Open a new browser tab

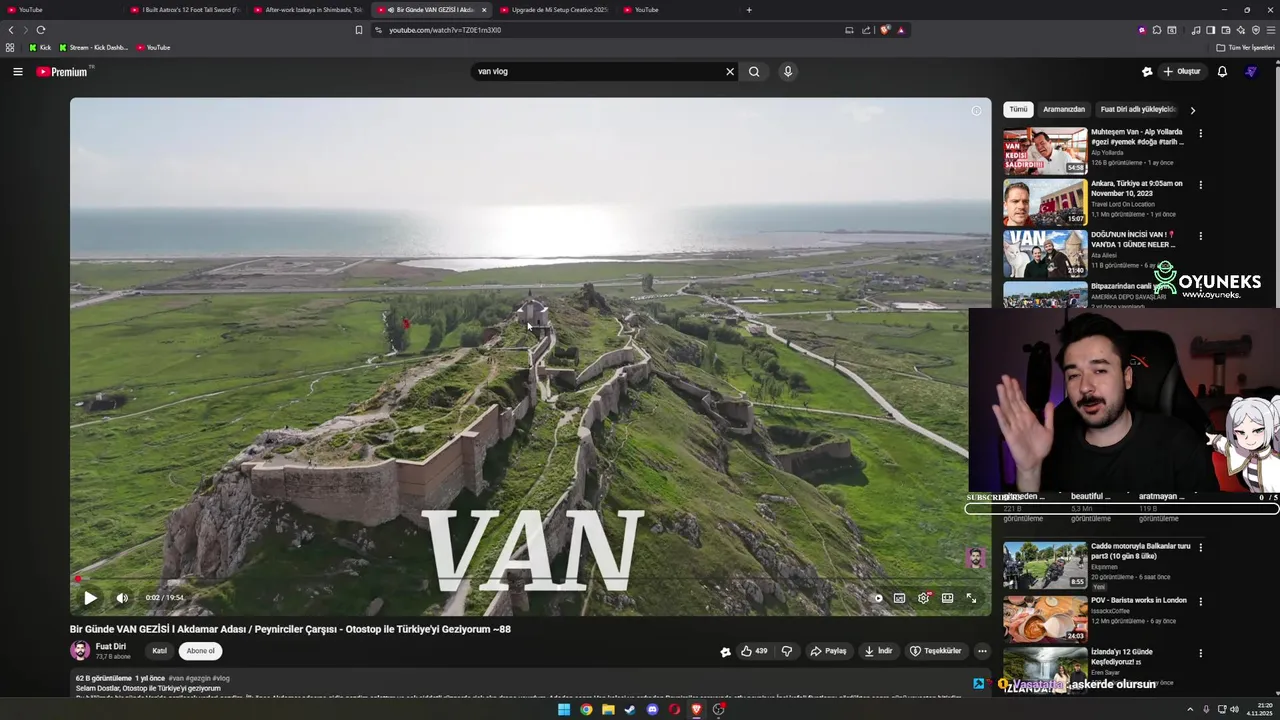click(749, 10)
